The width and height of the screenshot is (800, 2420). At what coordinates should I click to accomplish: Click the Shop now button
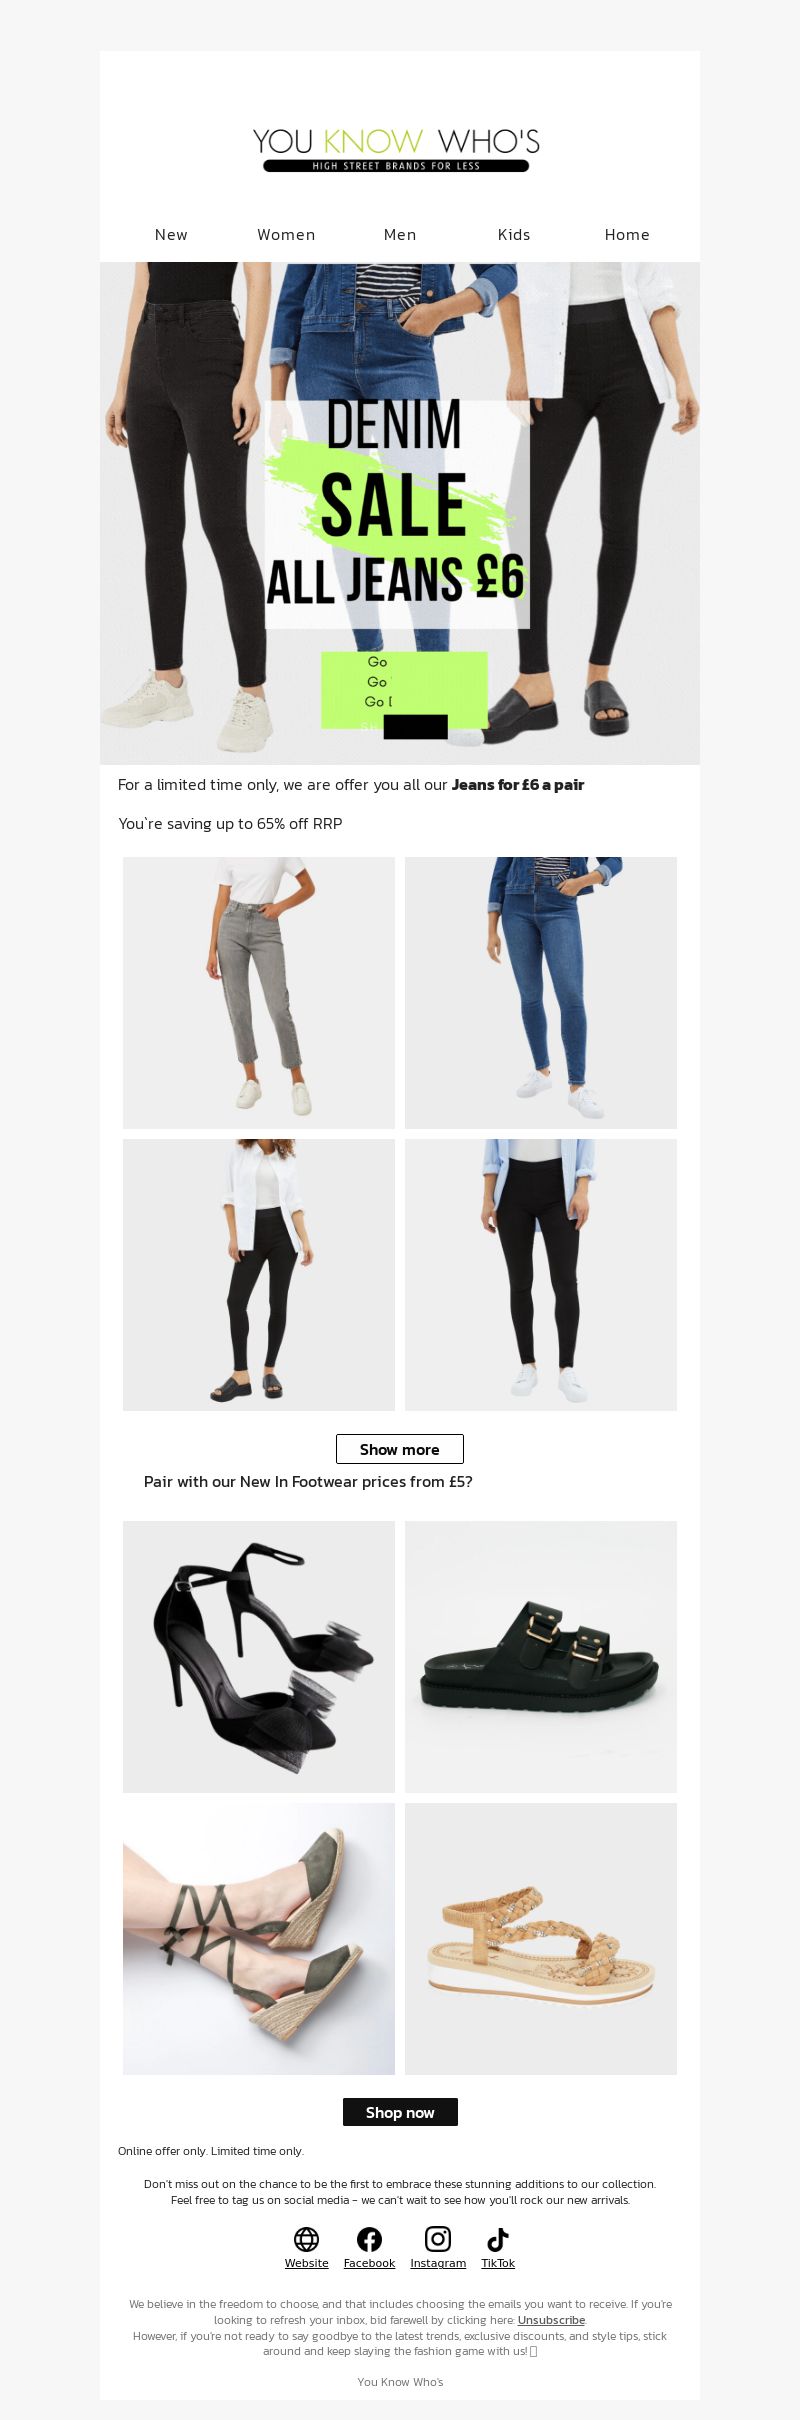coord(400,2112)
